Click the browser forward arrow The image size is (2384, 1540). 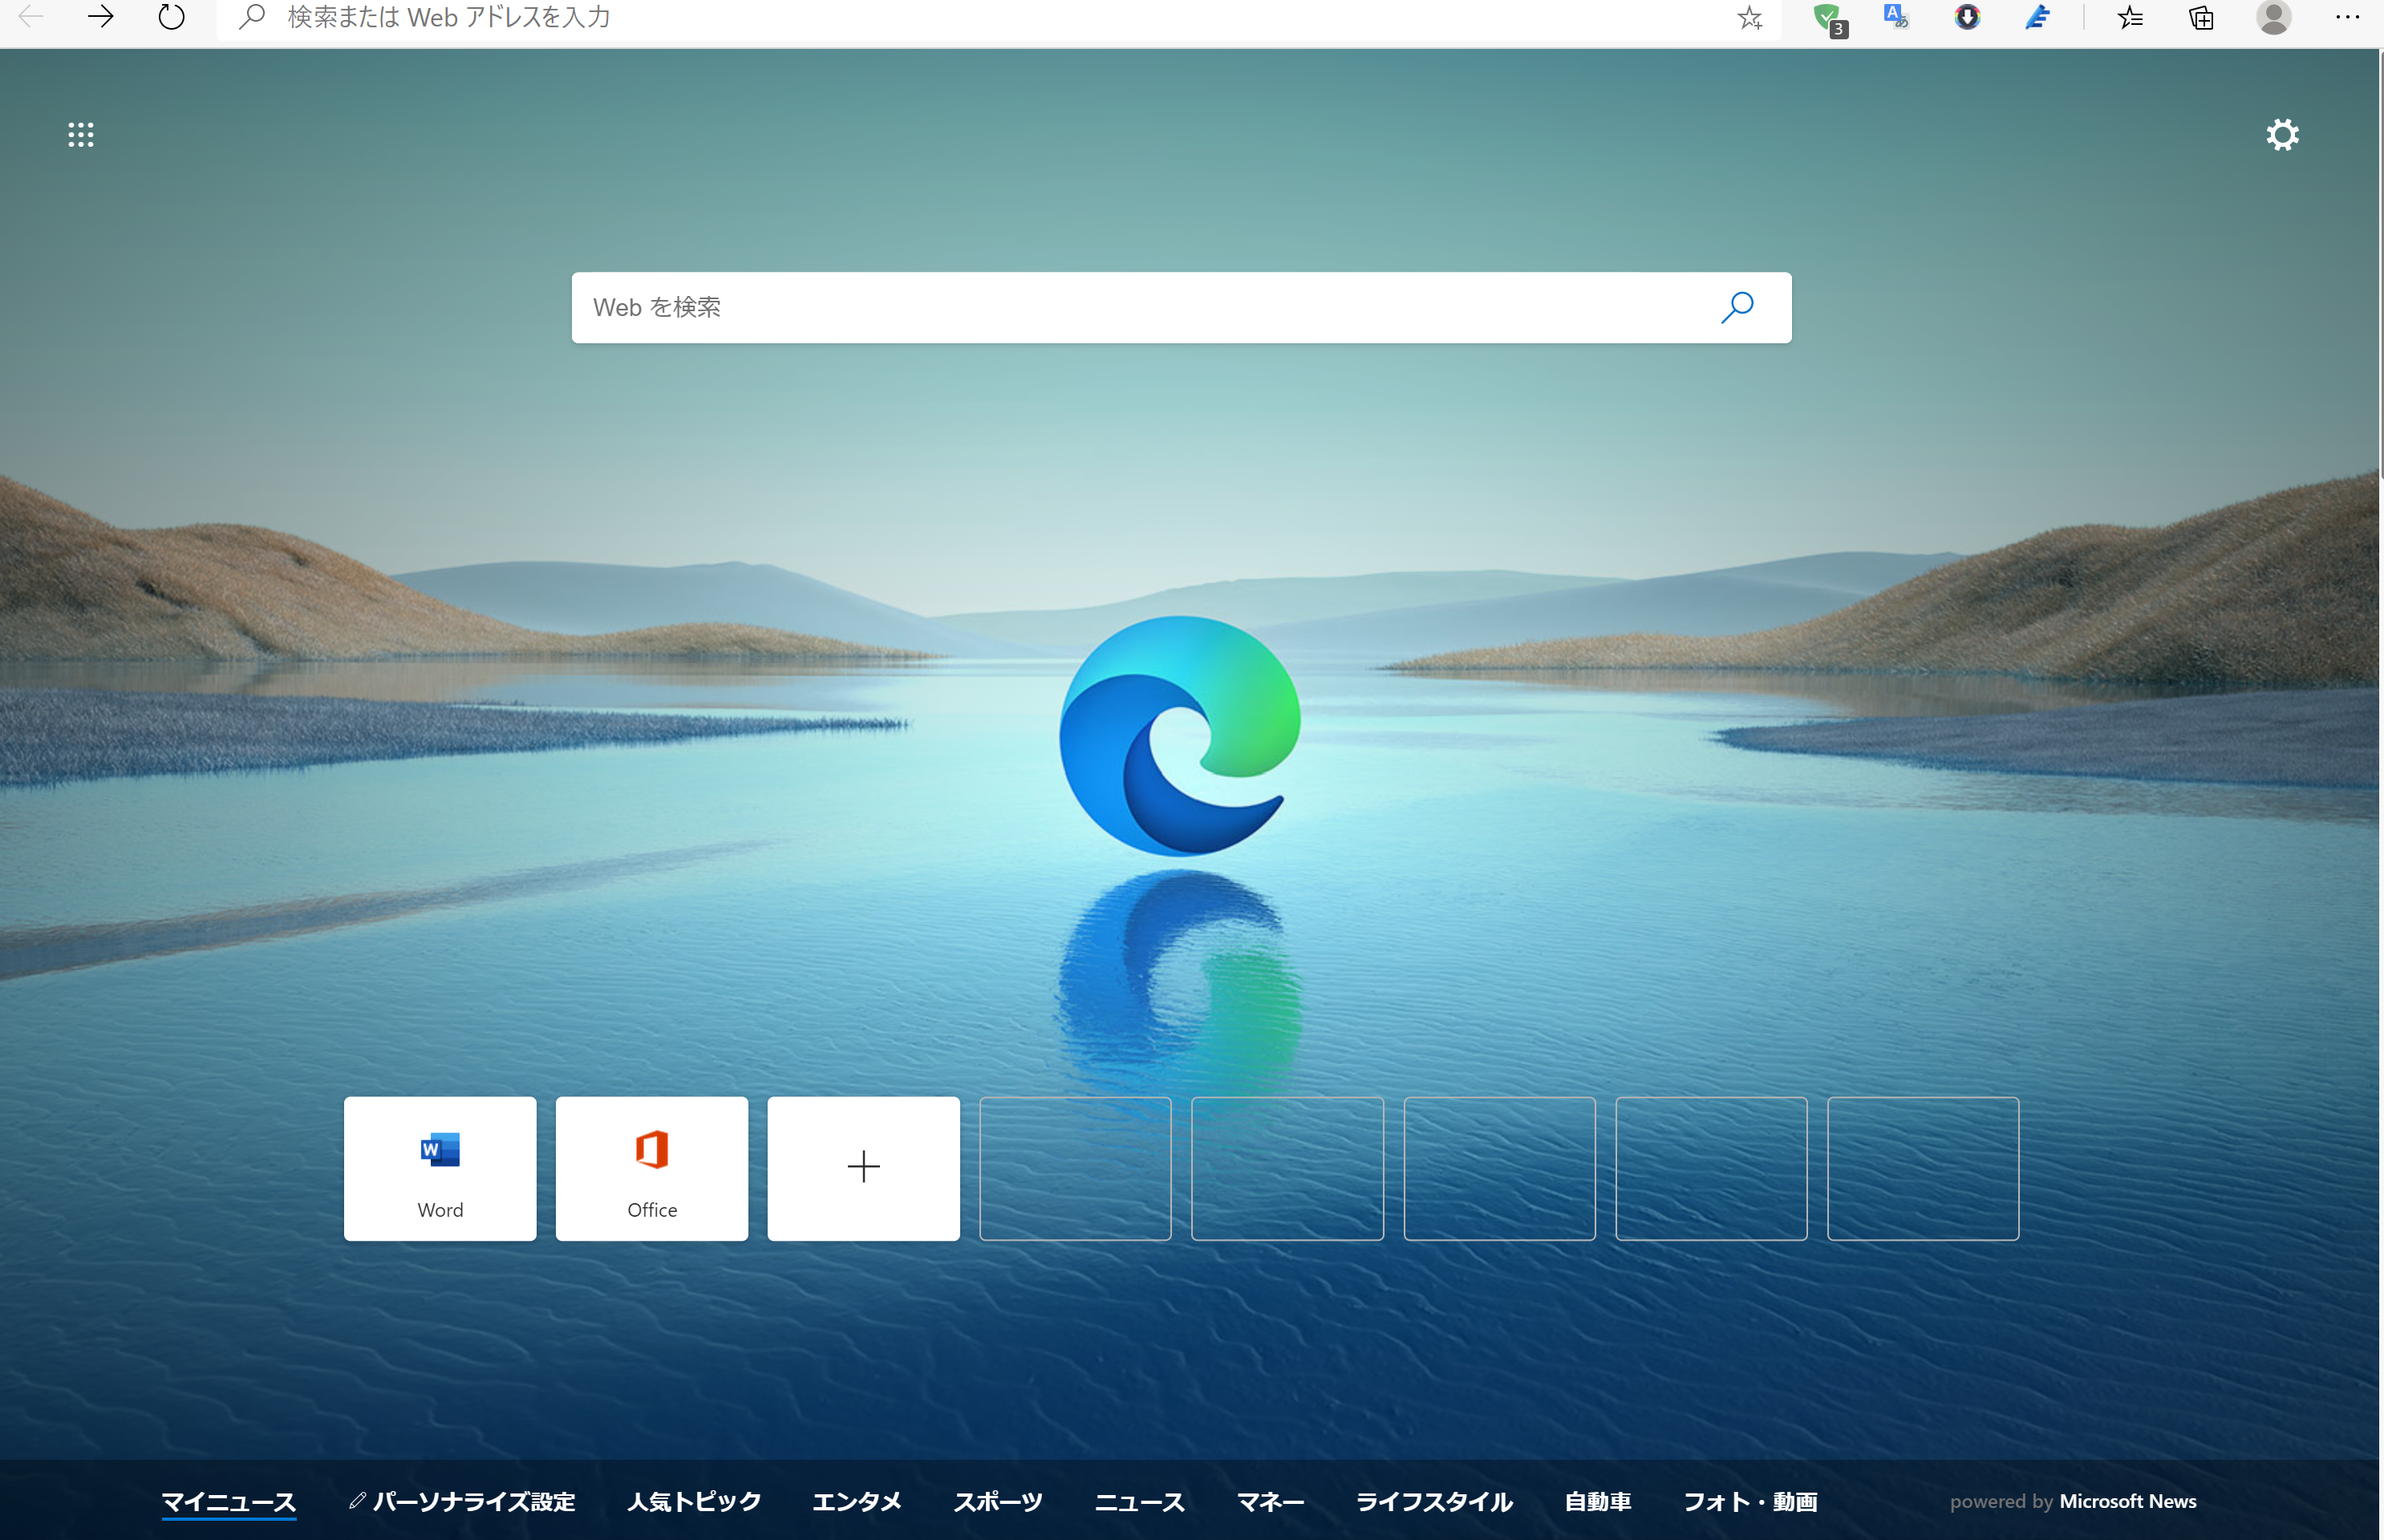[100, 16]
